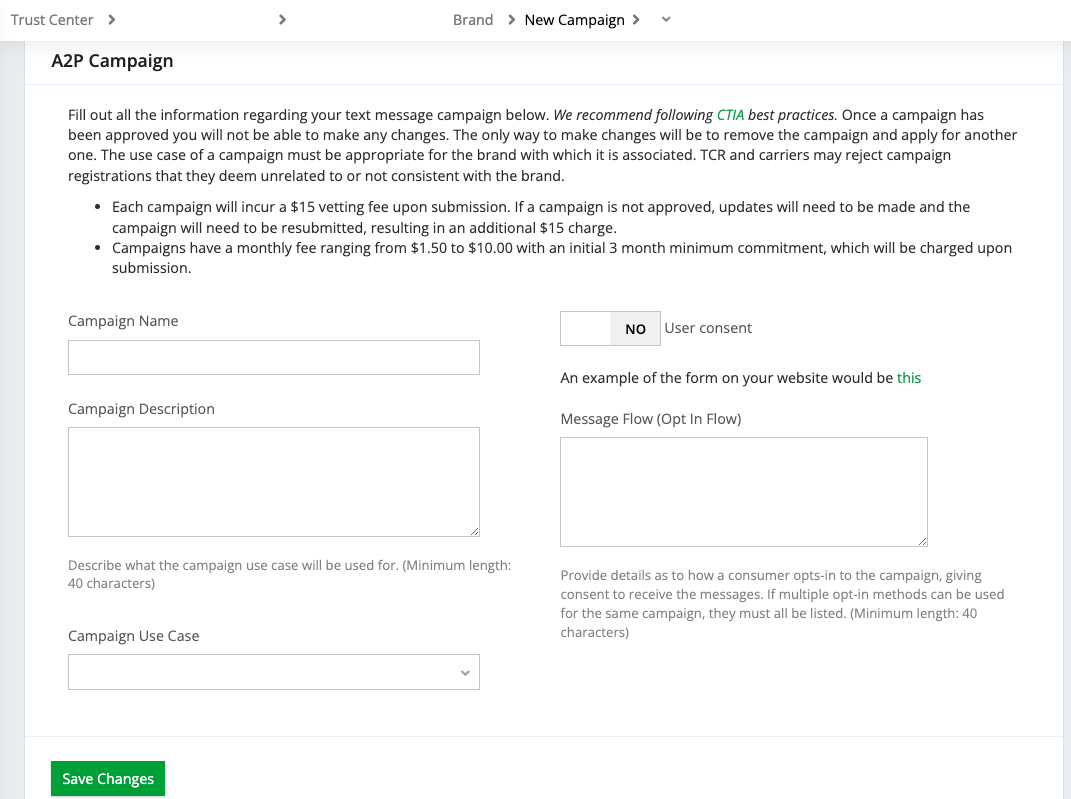
Task: Click the Campaign Use Case label
Action: tap(133, 636)
